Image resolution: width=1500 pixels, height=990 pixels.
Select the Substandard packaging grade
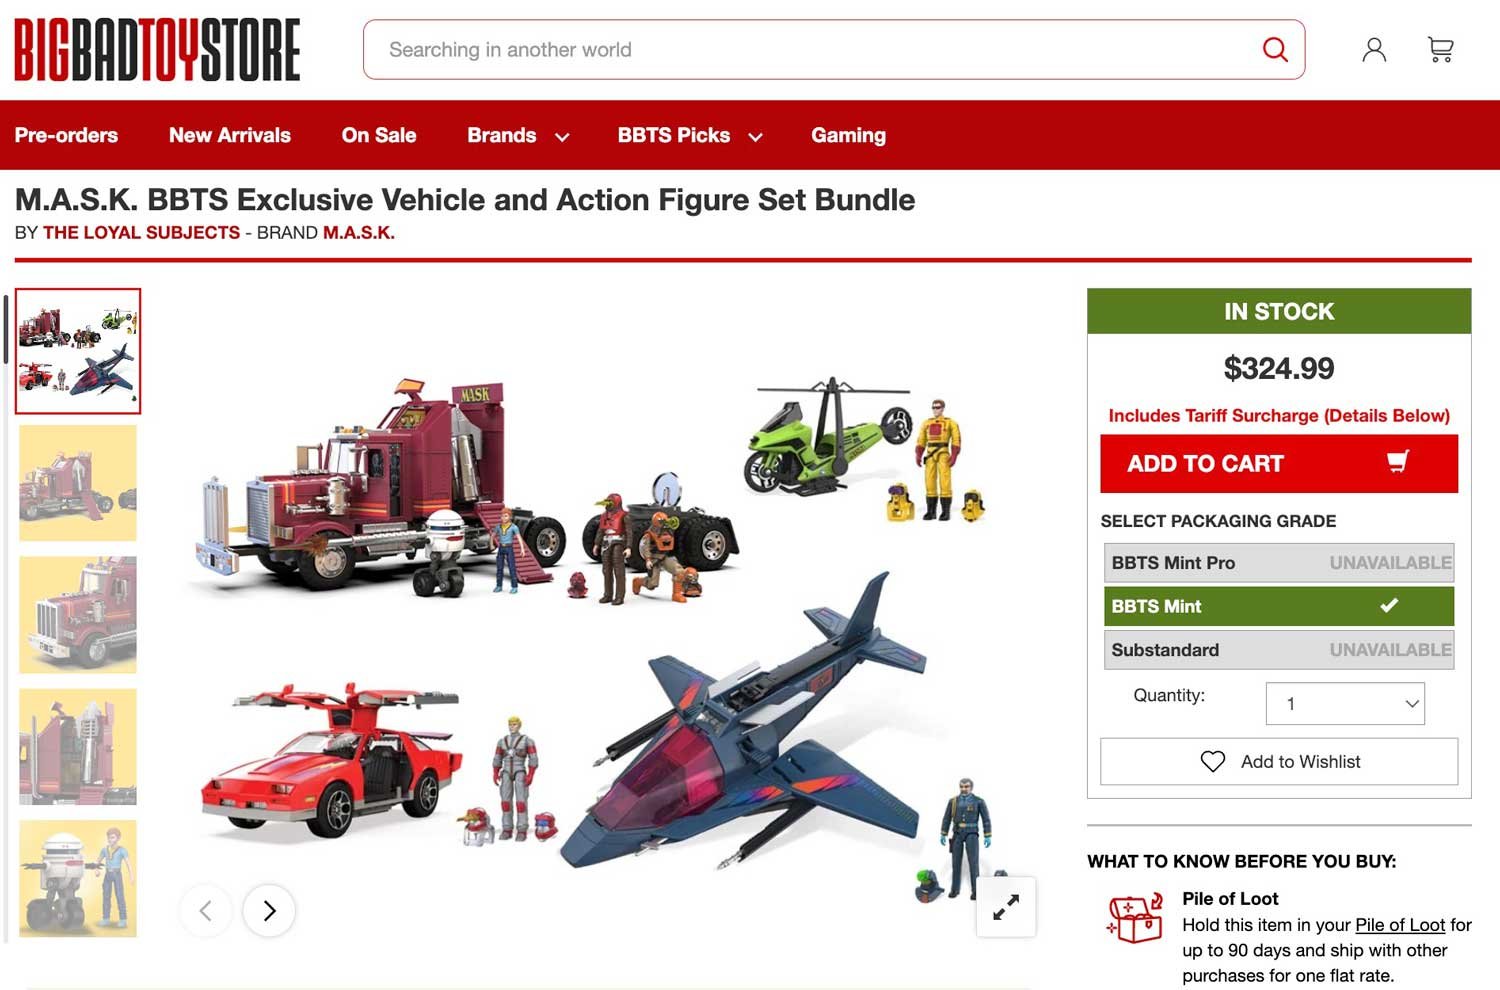(x=1279, y=650)
